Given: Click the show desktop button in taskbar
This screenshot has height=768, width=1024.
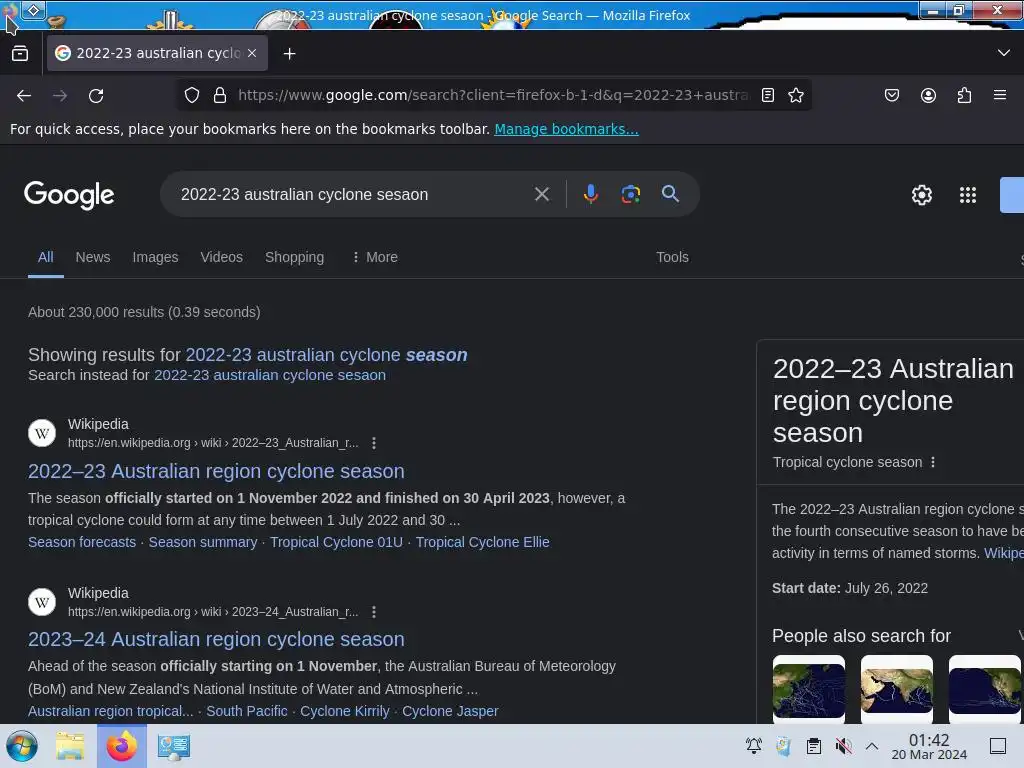Looking at the screenshot, I should (x=998, y=746).
